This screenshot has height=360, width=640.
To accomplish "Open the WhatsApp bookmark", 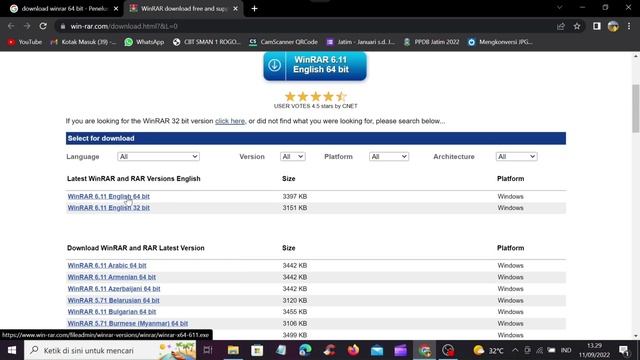I will [x=144, y=42].
